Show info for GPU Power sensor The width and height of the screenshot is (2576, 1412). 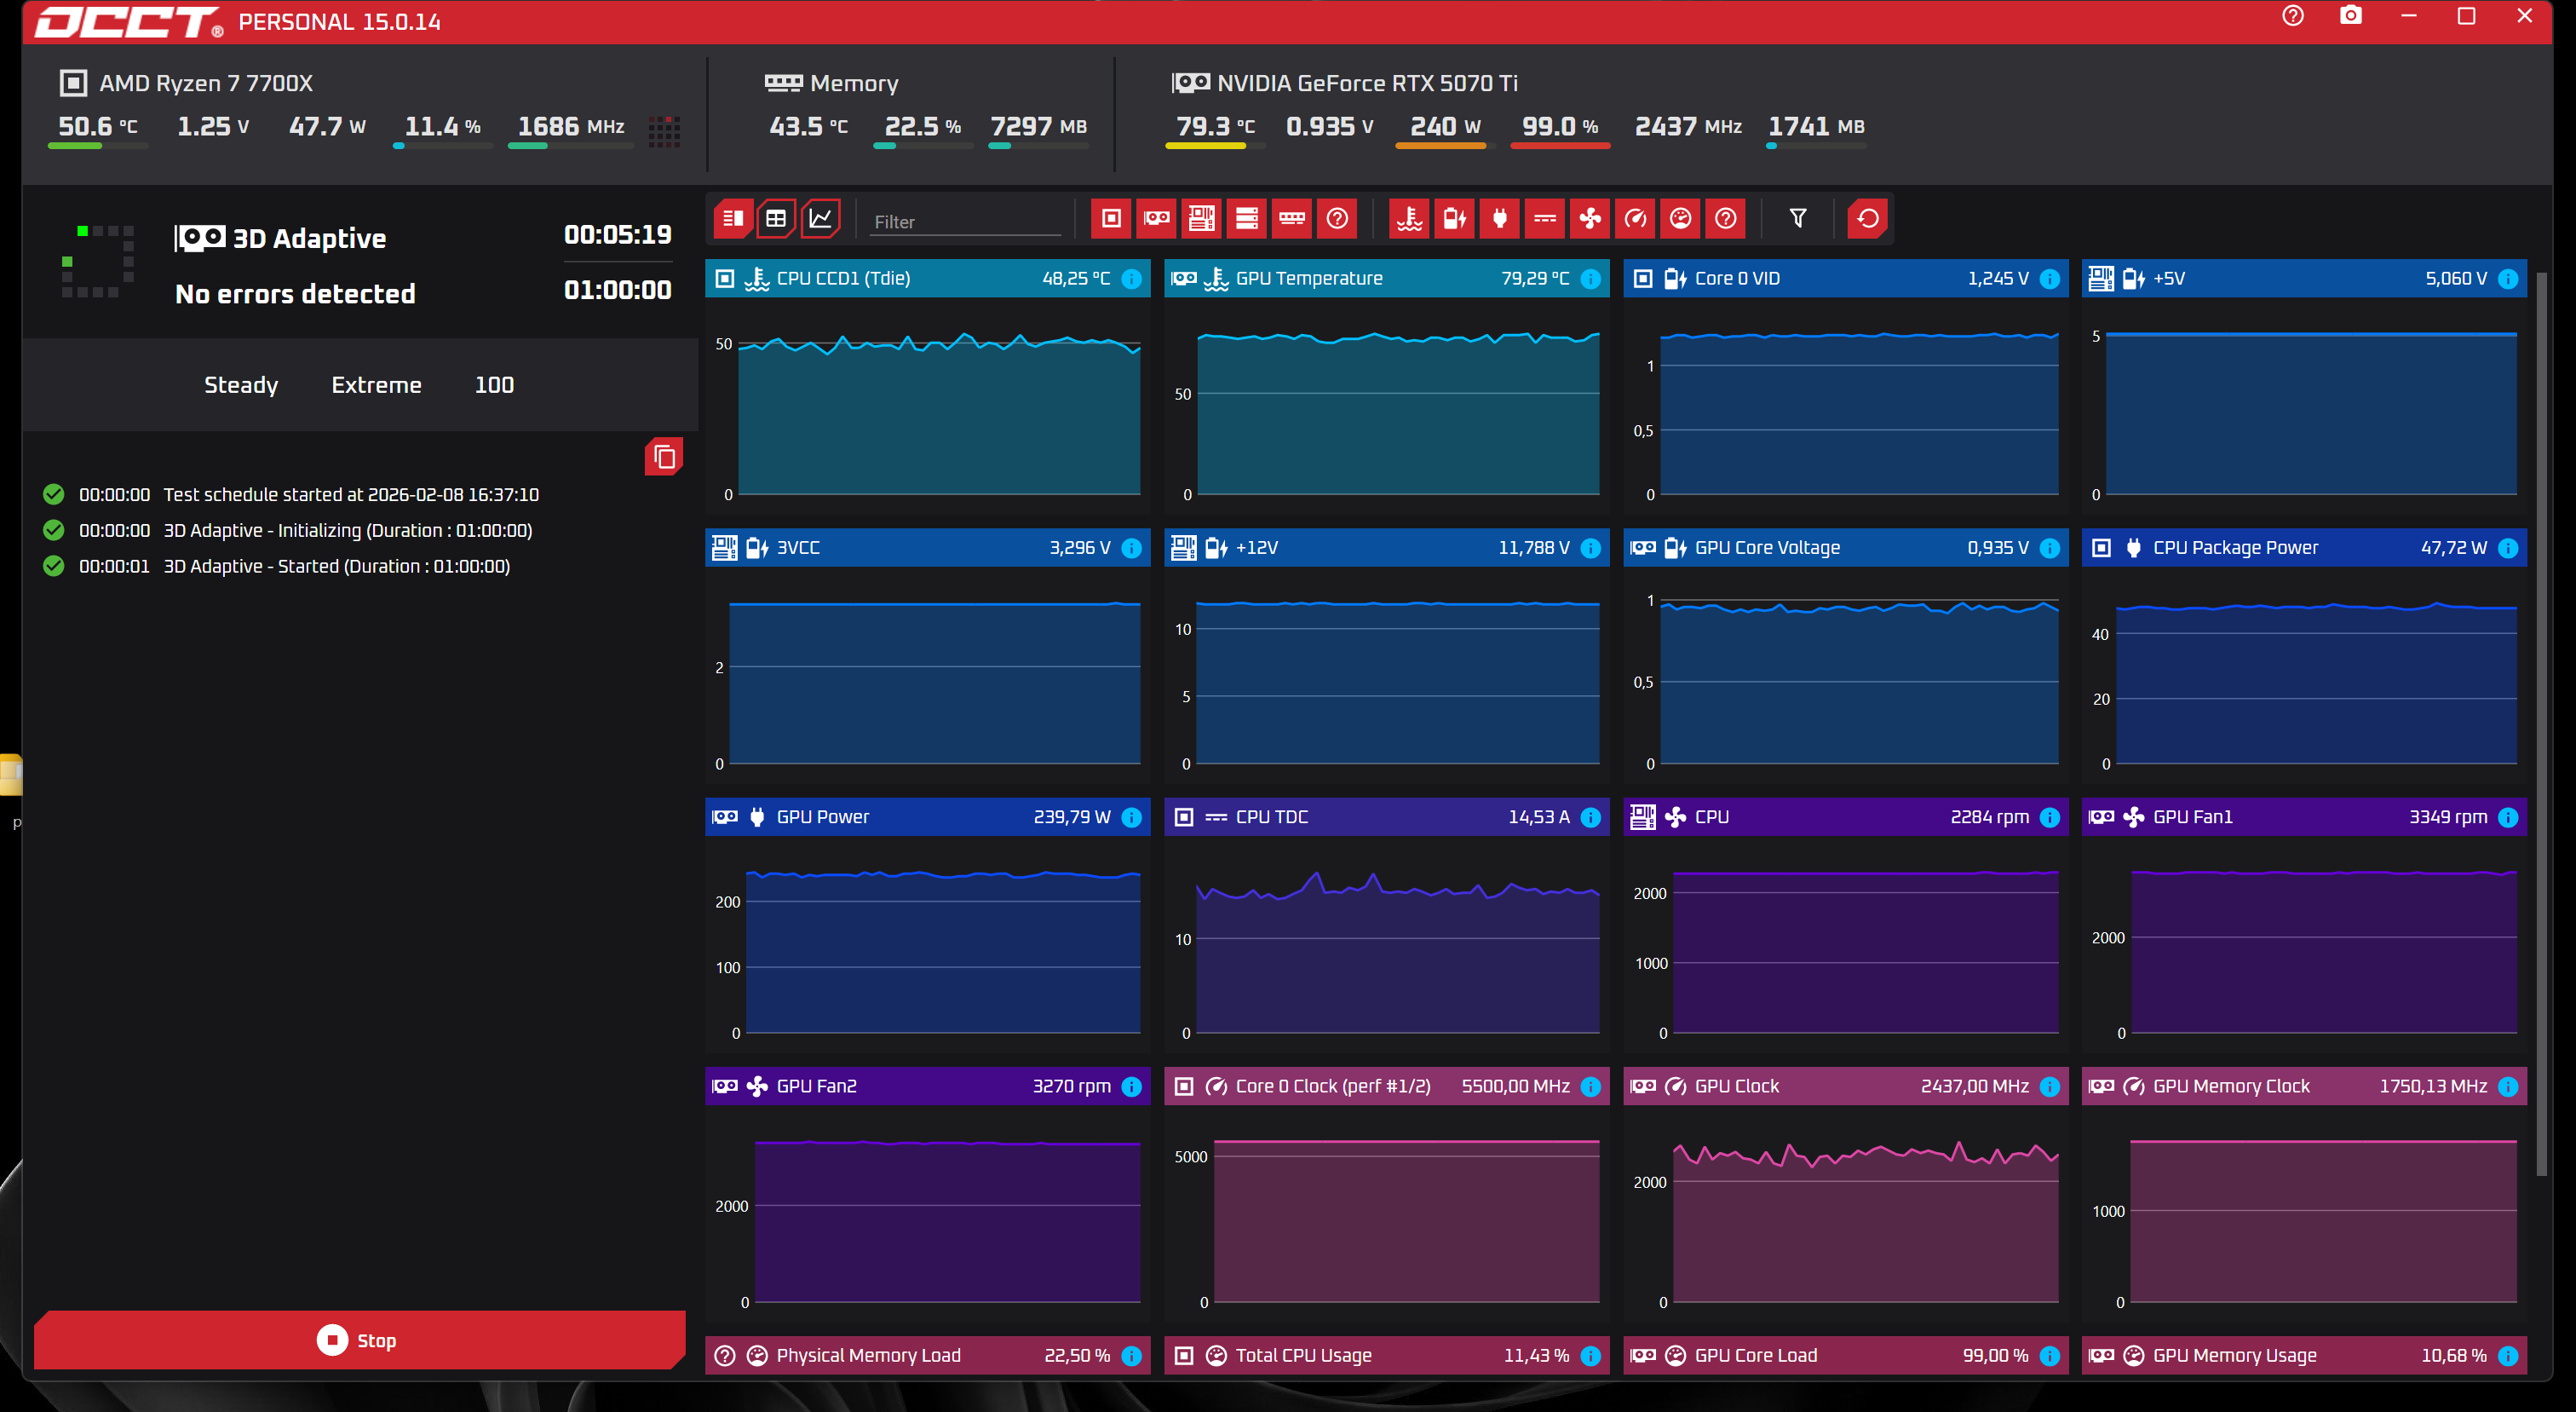[1131, 817]
